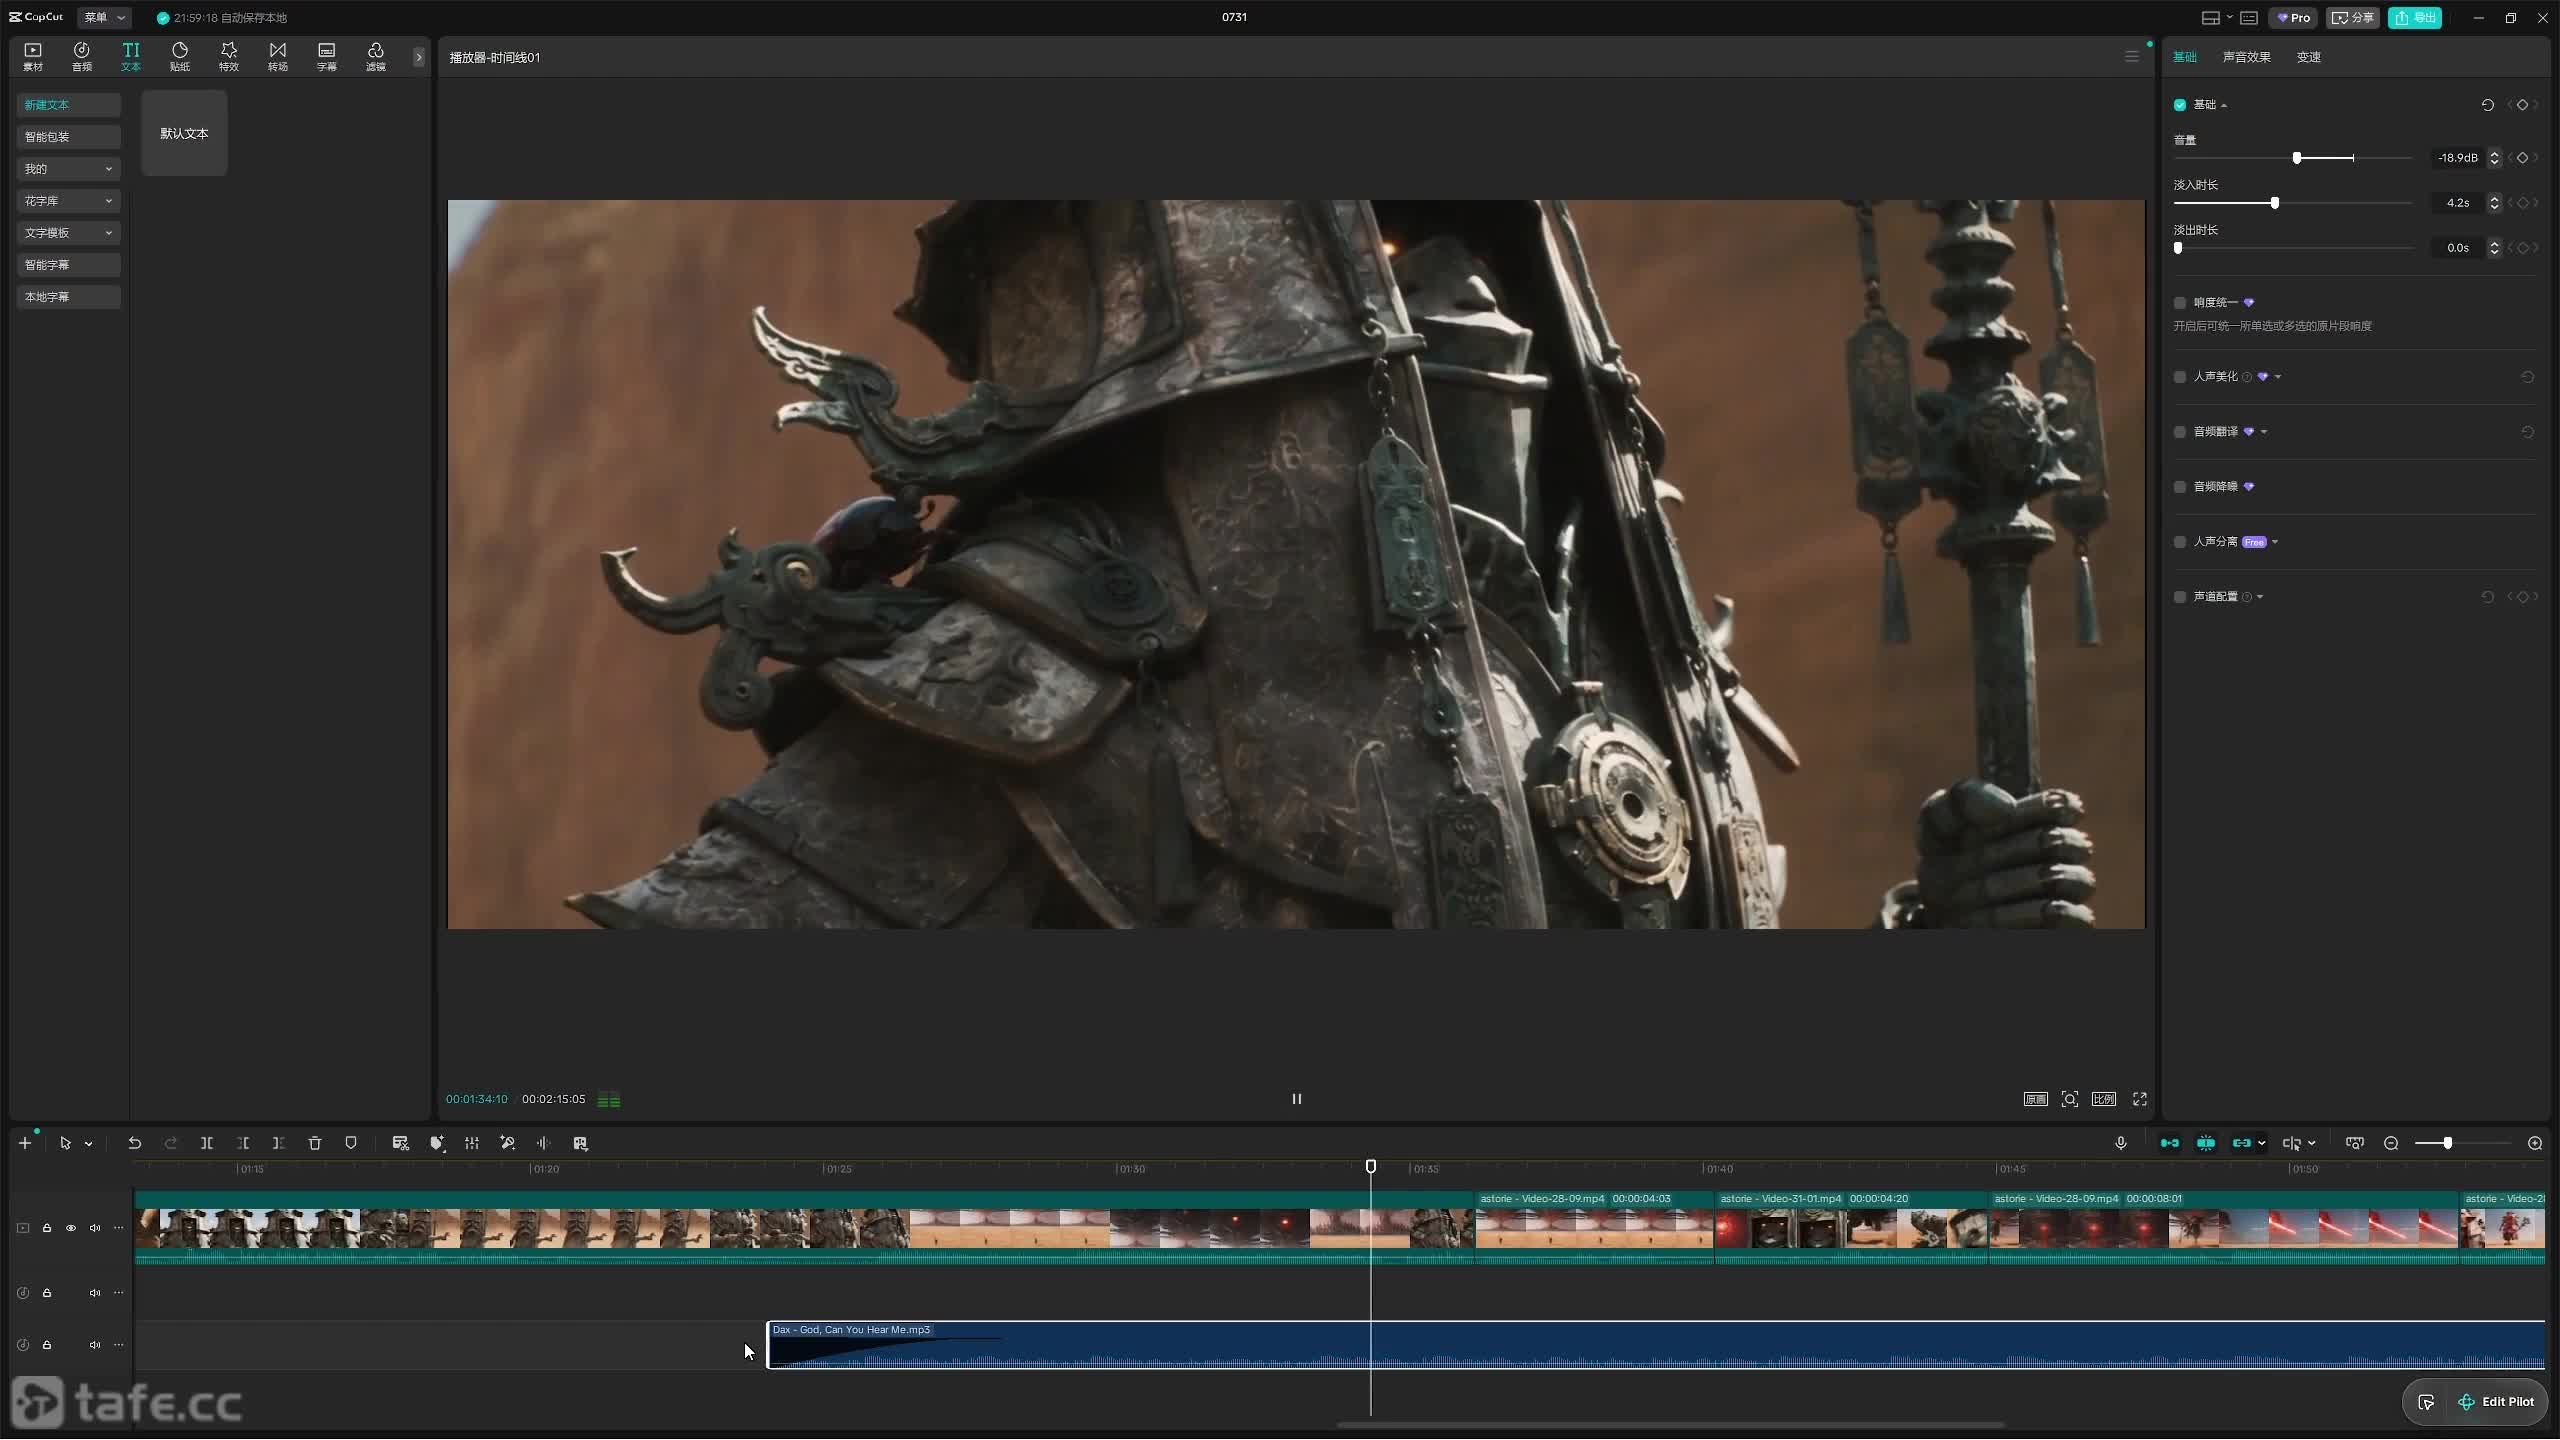Viewport: 2560px width, 1440px height.
Task: Open the 贴纸 stickers panel
Action: click(x=180, y=56)
